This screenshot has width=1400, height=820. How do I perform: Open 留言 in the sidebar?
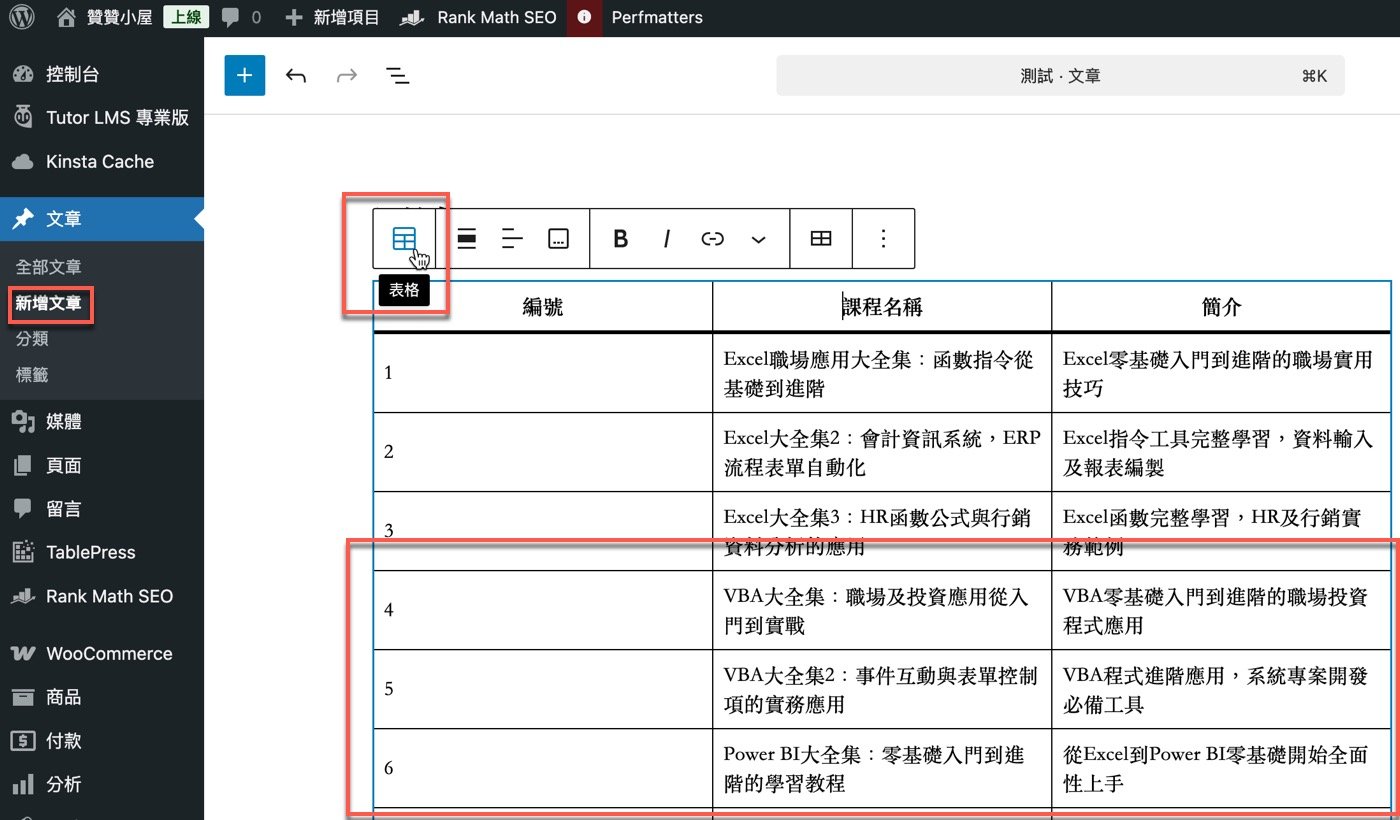102,509
